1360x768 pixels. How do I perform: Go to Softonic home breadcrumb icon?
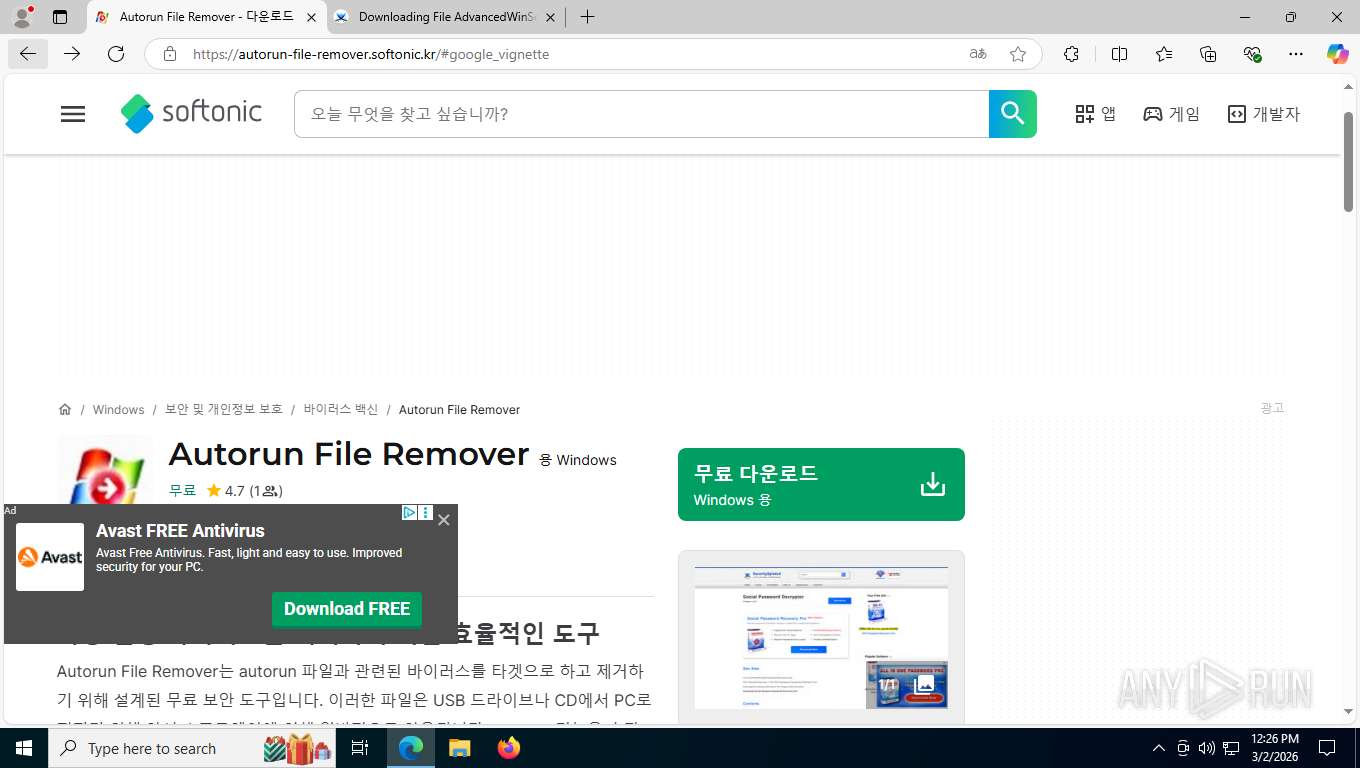(65, 409)
